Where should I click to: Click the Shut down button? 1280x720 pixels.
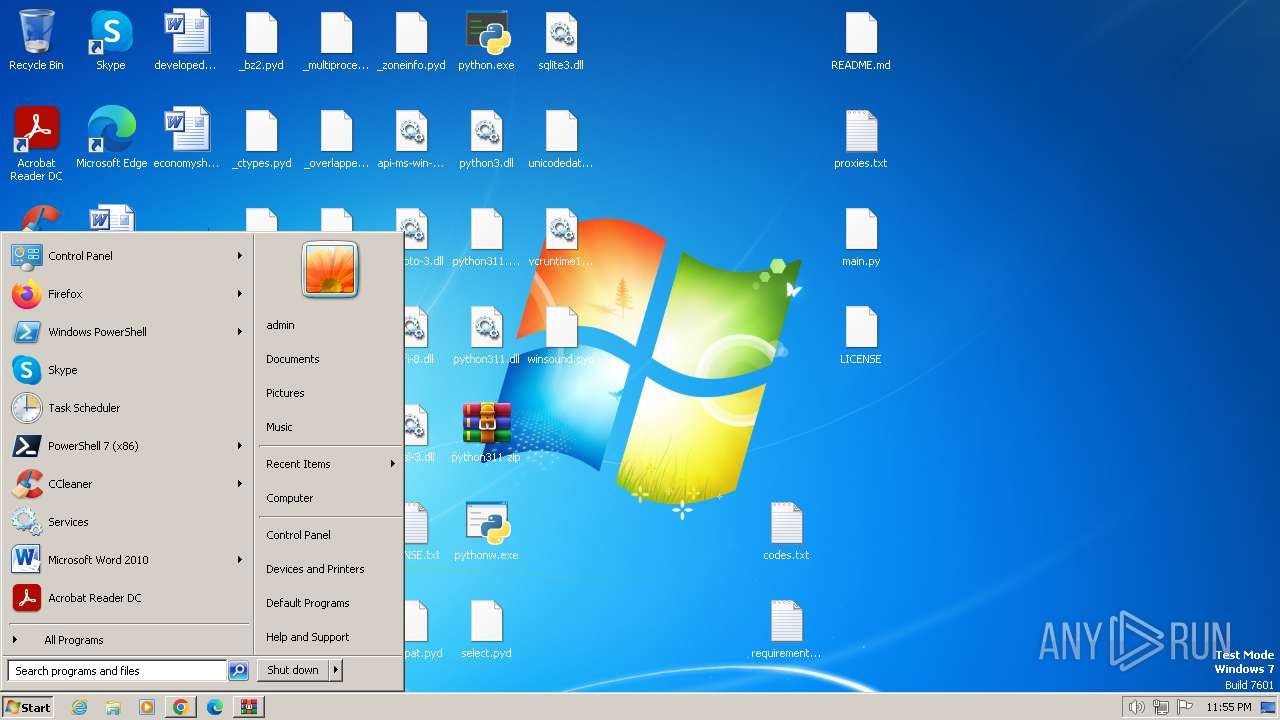(x=293, y=670)
